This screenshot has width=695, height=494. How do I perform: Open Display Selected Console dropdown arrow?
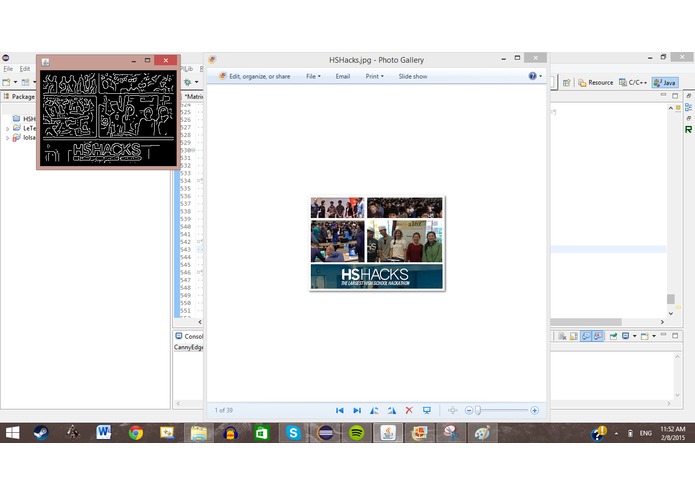coord(634,336)
